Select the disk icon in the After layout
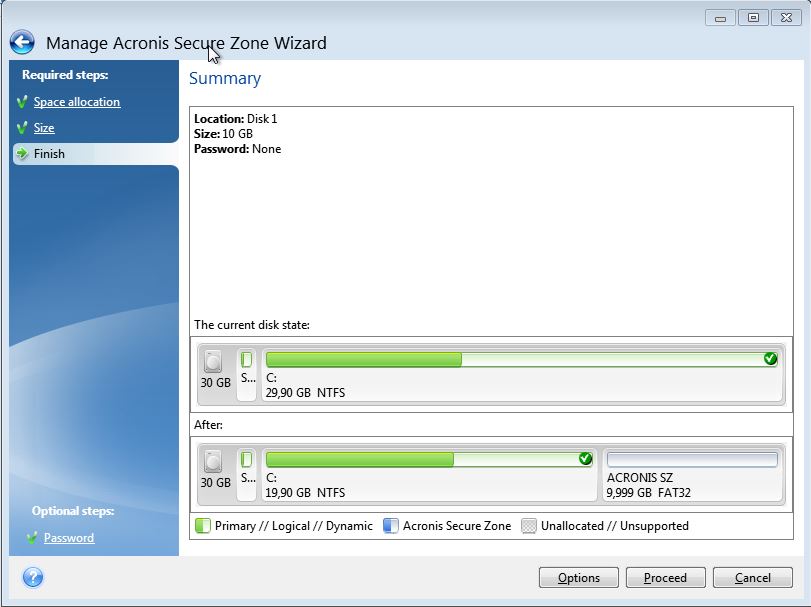The image size is (811, 607). pos(213,461)
